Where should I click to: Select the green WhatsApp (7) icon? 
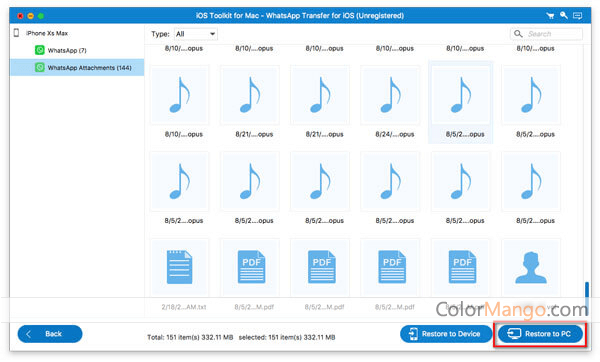(39, 50)
